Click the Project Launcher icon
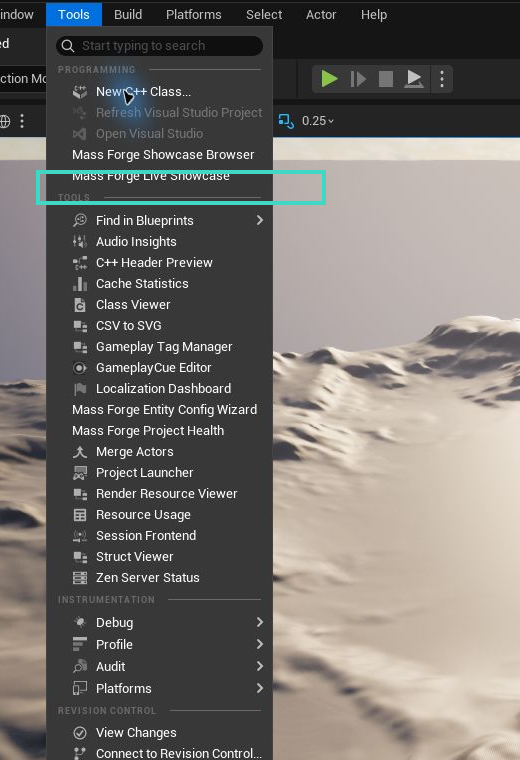The height and width of the screenshot is (760, 520). point(79,473)
